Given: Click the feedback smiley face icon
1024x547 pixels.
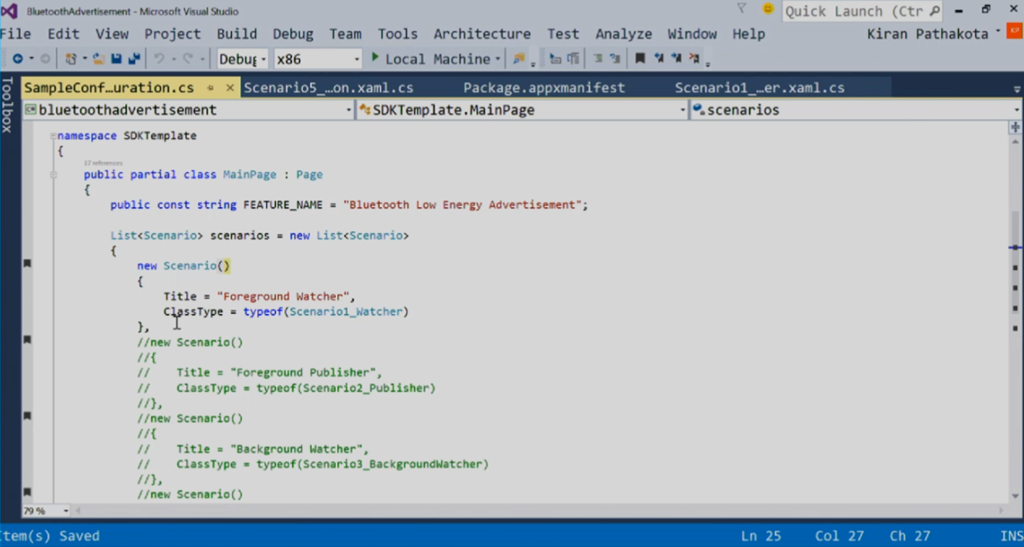Looking at the screenshot, I should pyautogui.click(x=768, y=9).
